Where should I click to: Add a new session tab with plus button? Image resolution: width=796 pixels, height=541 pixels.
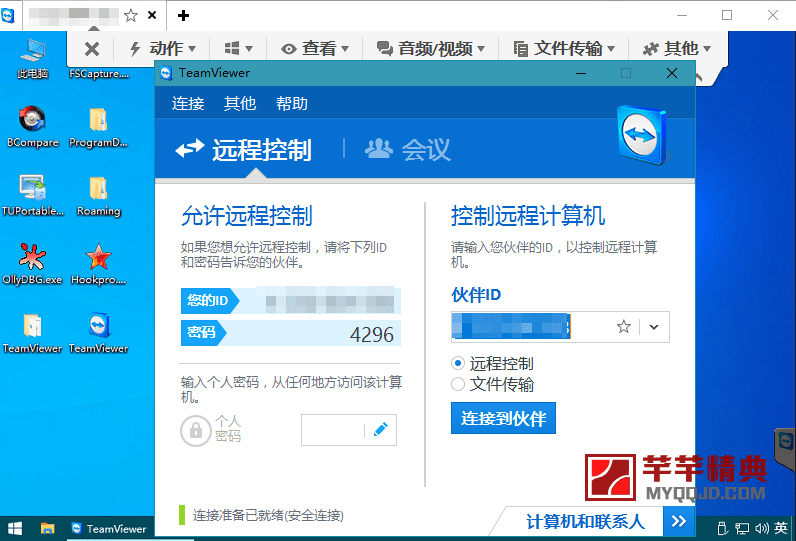[183, 16]
